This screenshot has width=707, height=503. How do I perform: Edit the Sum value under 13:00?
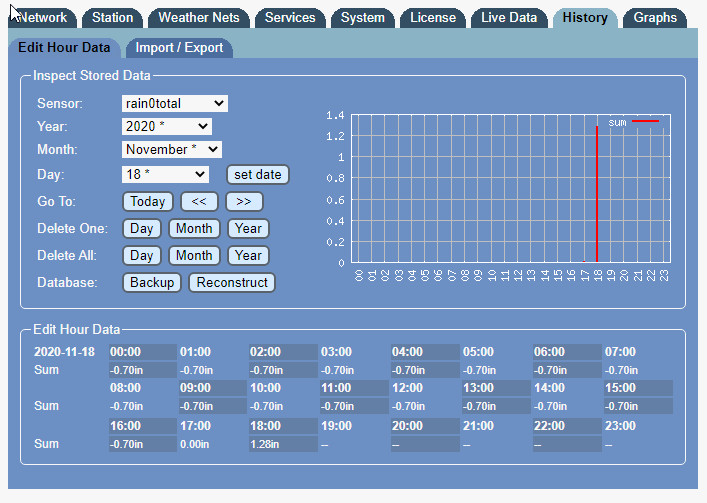[496, 406]
